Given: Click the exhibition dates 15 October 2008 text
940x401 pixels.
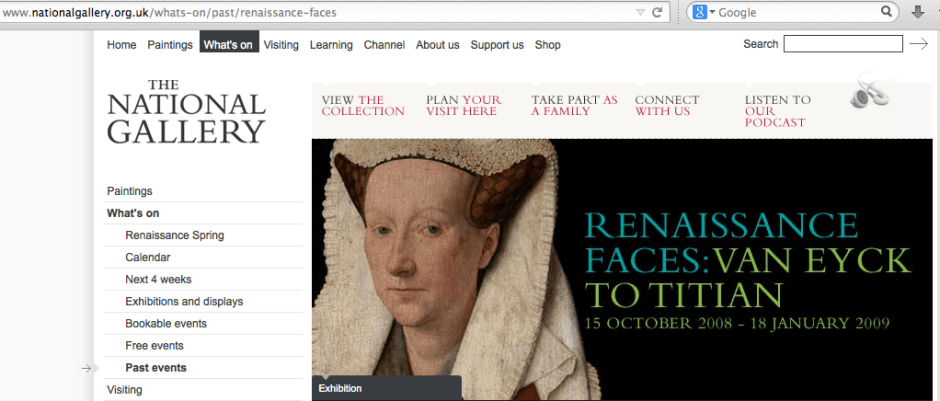Looking at the screenshot, I should pyautogui.click(x=737, y=323).
